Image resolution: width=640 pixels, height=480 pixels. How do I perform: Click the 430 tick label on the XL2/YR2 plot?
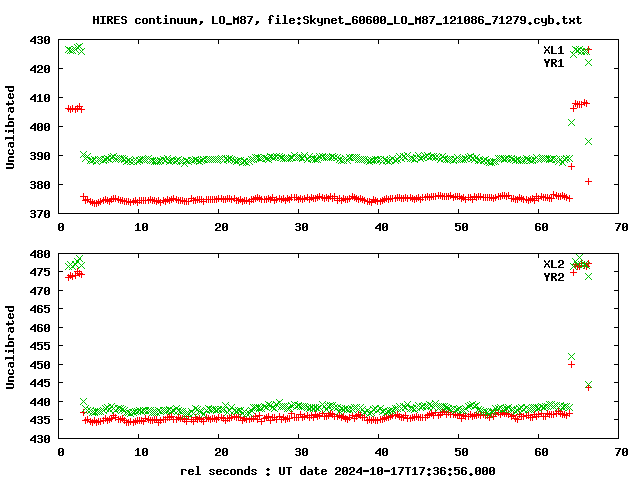point(40,439)
